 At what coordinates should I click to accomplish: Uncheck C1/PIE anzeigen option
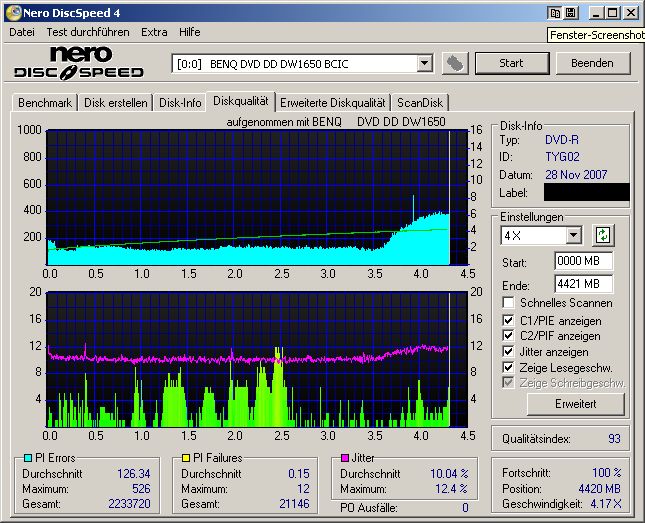pyautogui.click(x=509, y=320)
